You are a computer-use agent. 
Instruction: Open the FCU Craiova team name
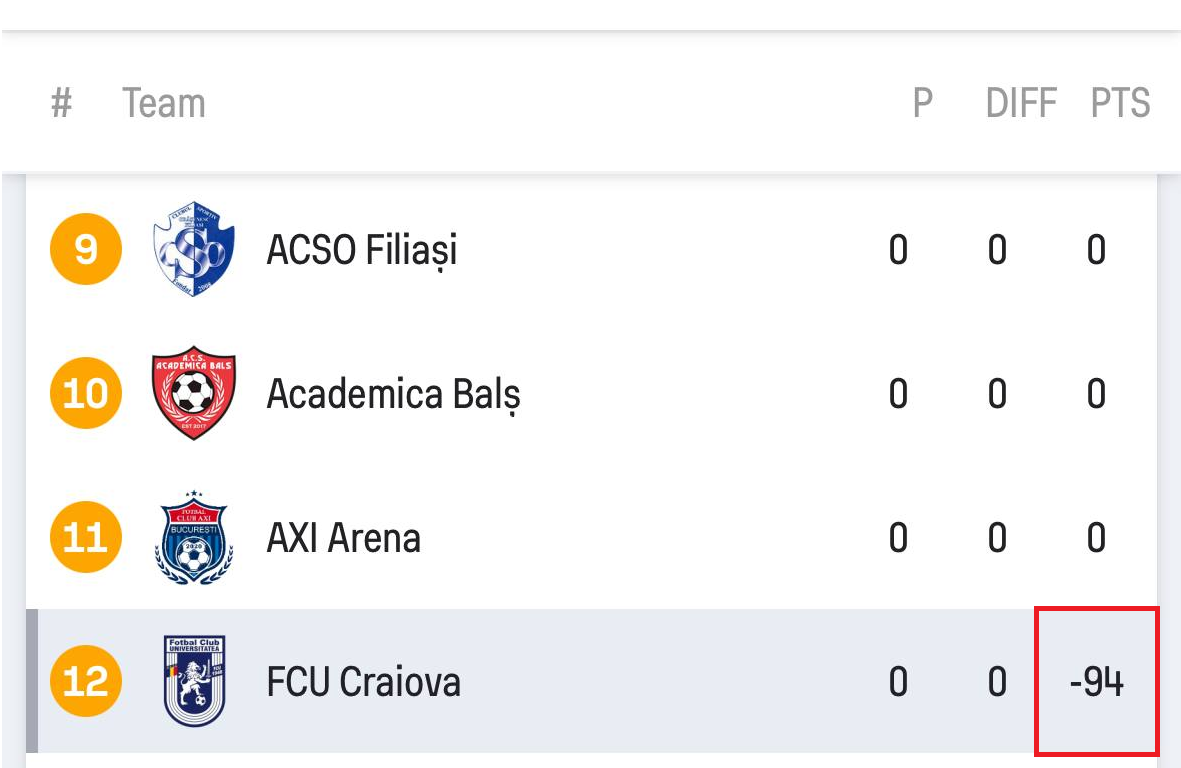pos(364,682)
